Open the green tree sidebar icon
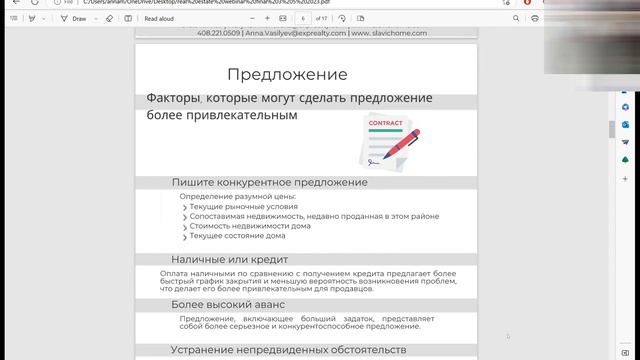 point(625,160)
